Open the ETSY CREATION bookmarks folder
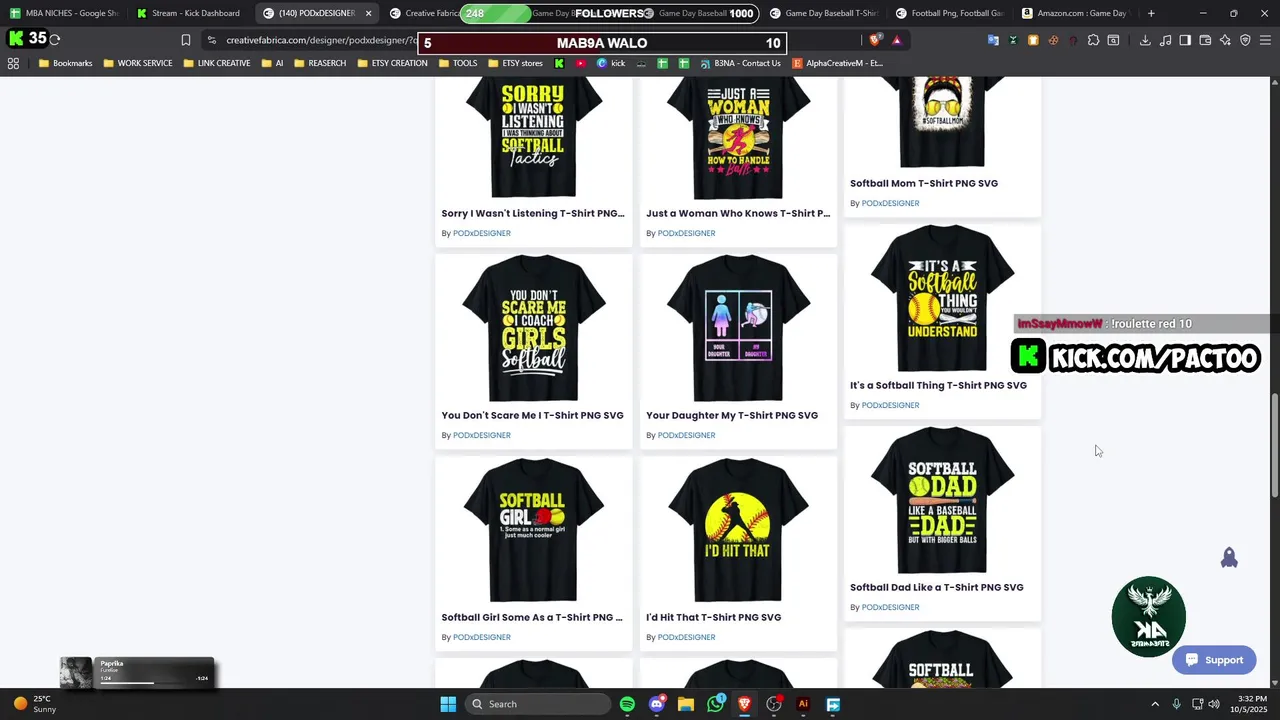This screenshot has height=720, width=1280. [x=392, y=63]
